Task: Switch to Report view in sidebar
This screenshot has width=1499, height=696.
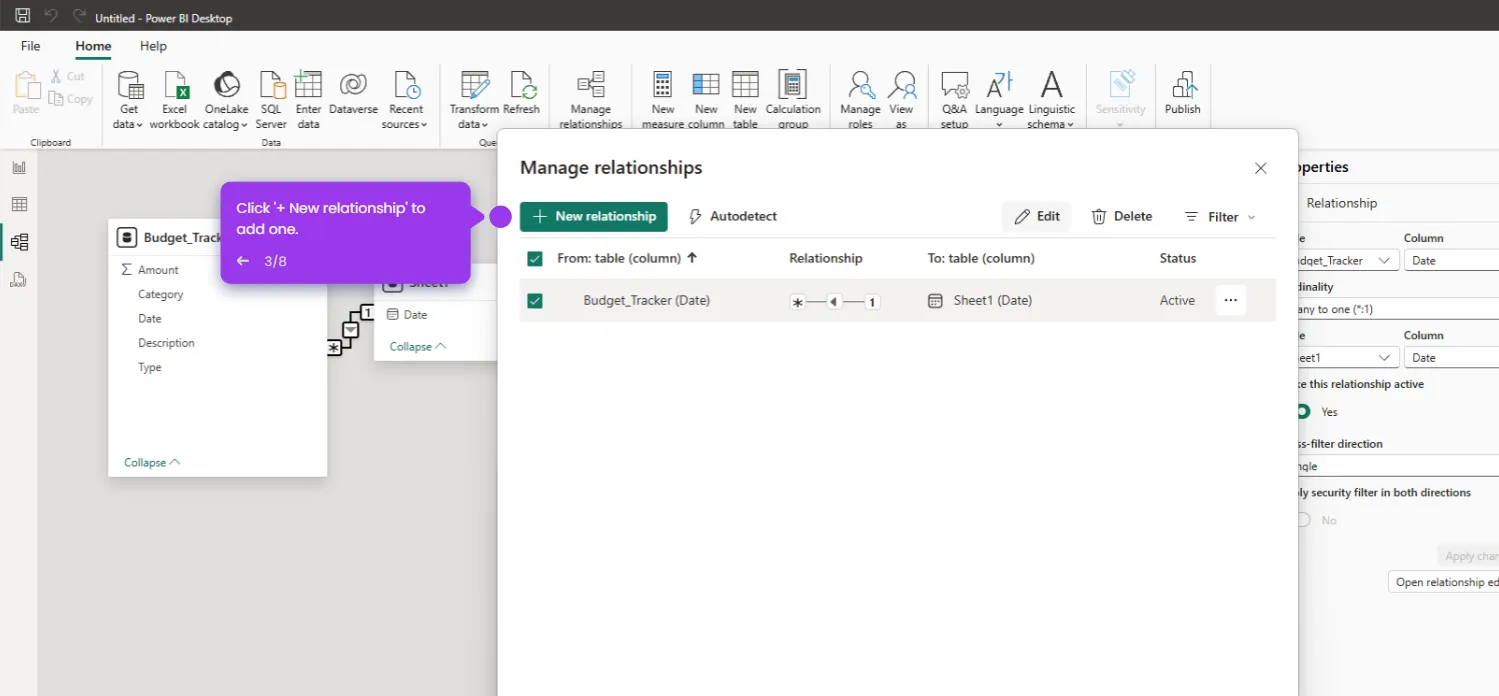Action: pyautogui.click(x=19, y=167)
